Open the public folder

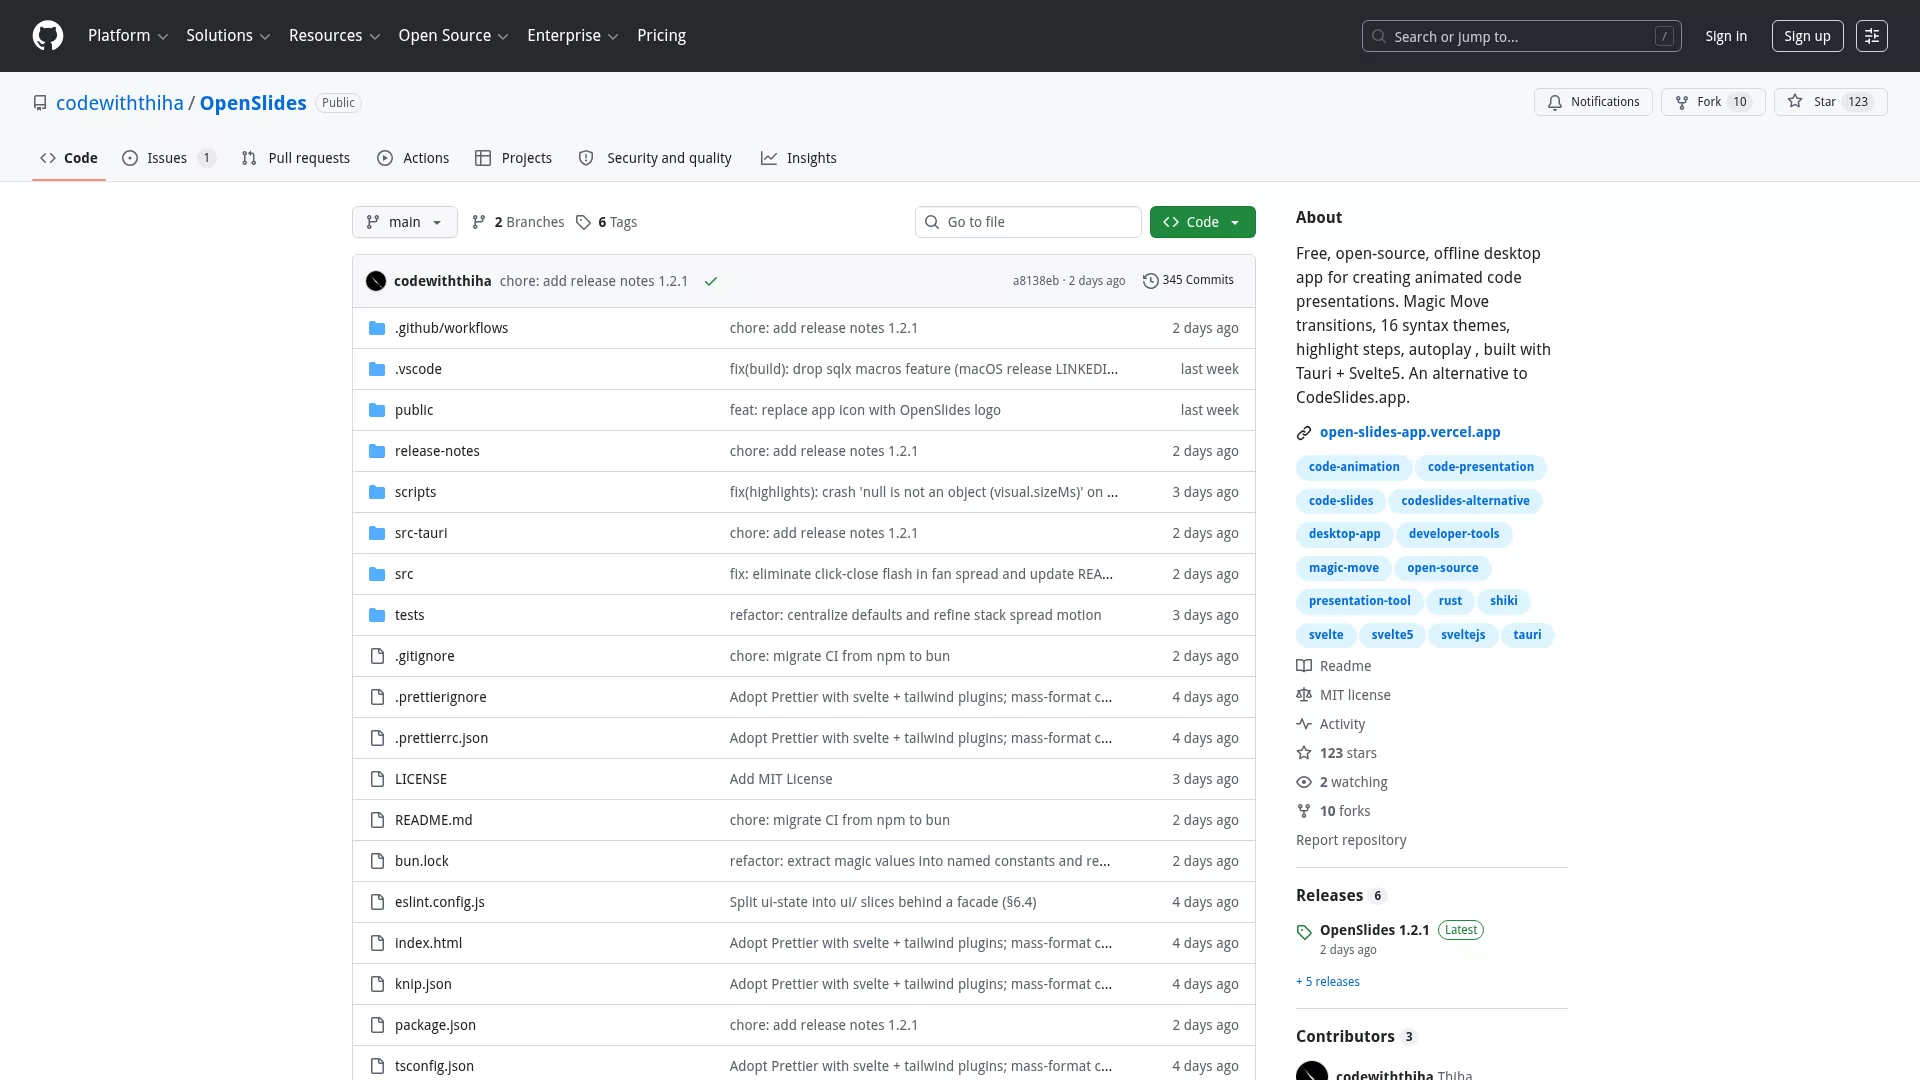414,410
